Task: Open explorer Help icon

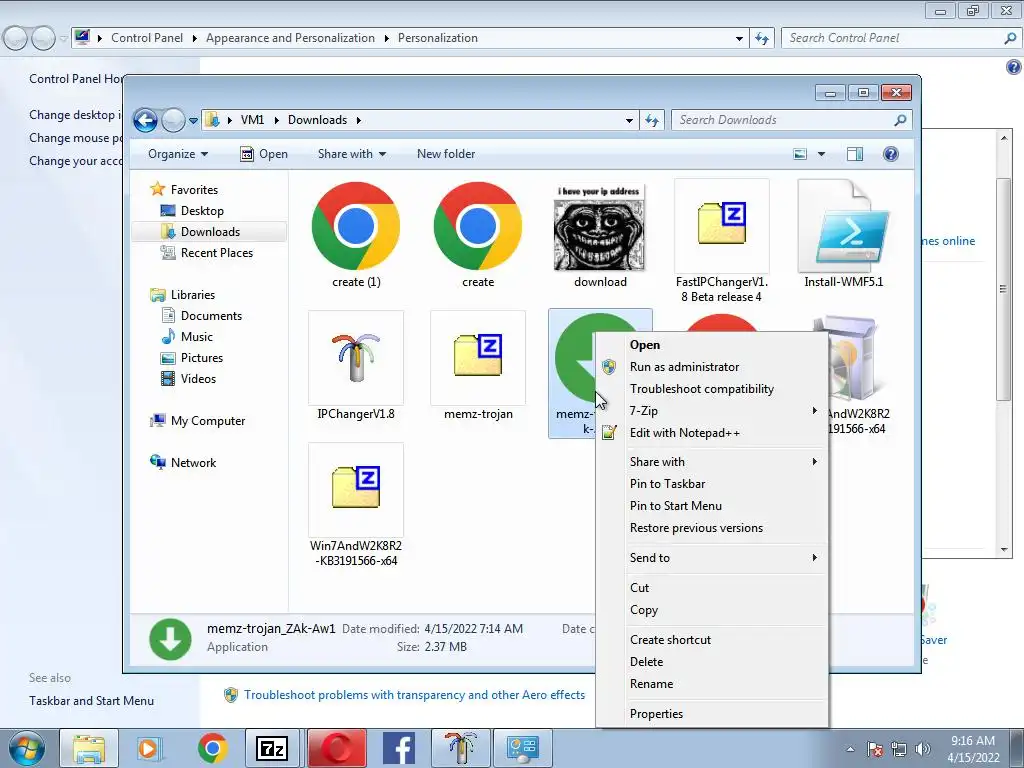Action: tap(891, 154)
